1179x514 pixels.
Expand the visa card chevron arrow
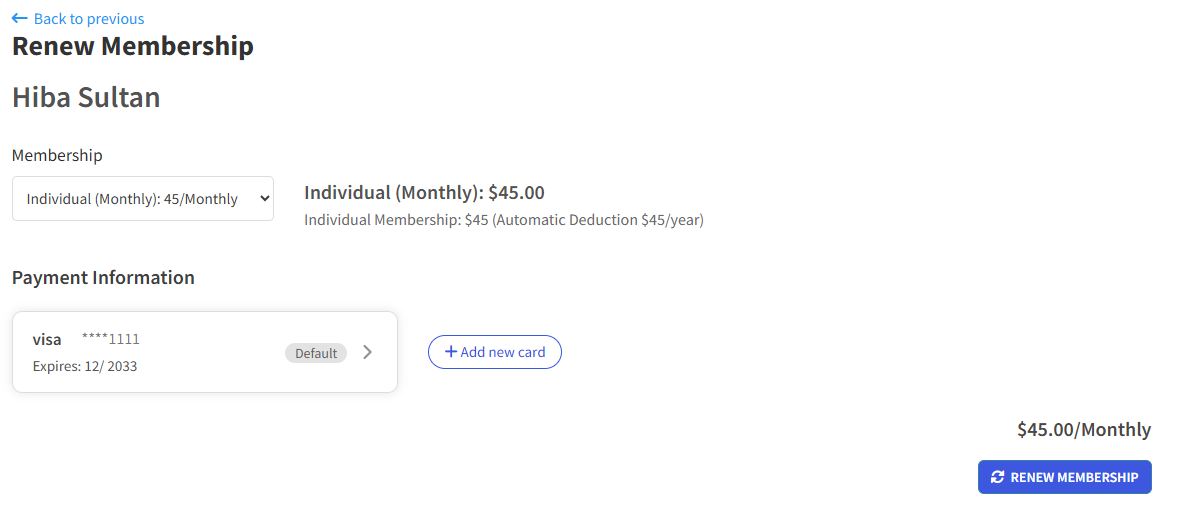(367, 352)
